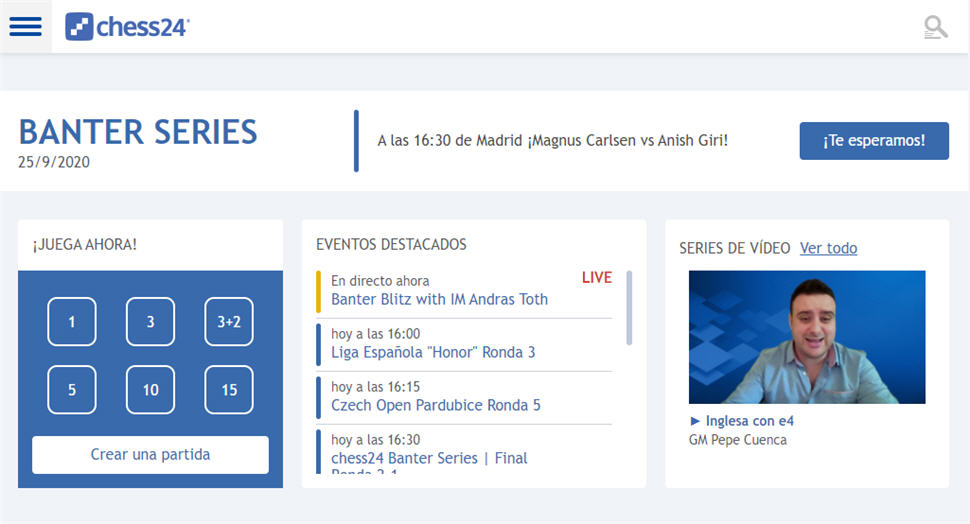Start a 15 minute game
Viewport: 970px width, 524px height.
point(229,390)
